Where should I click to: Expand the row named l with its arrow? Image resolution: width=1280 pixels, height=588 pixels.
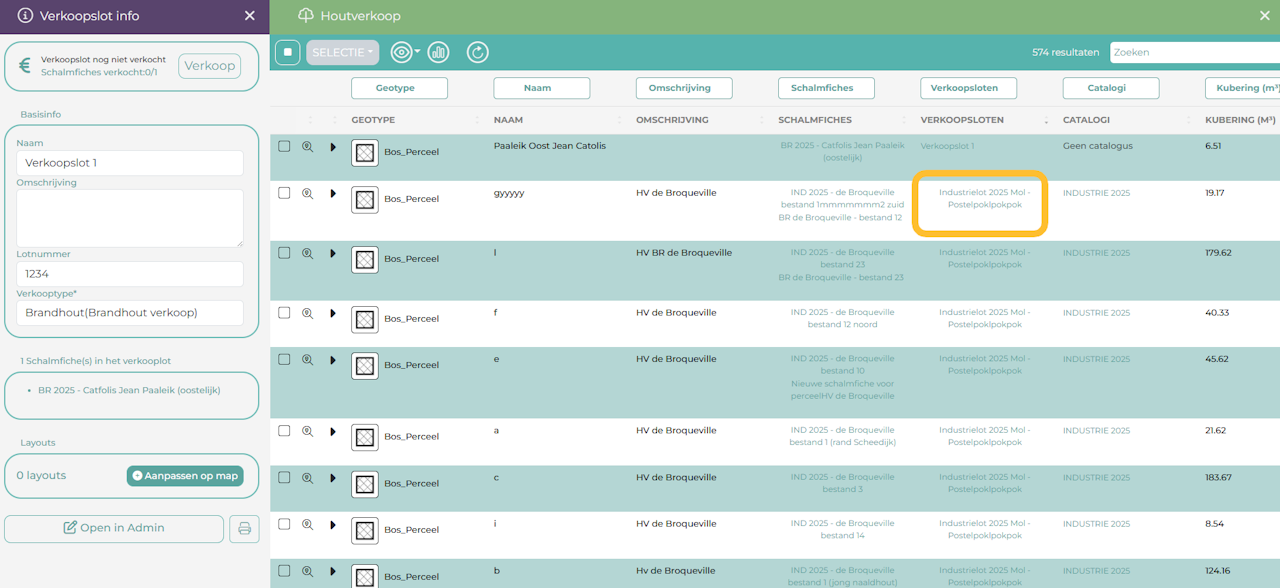(x=333, y=253)
